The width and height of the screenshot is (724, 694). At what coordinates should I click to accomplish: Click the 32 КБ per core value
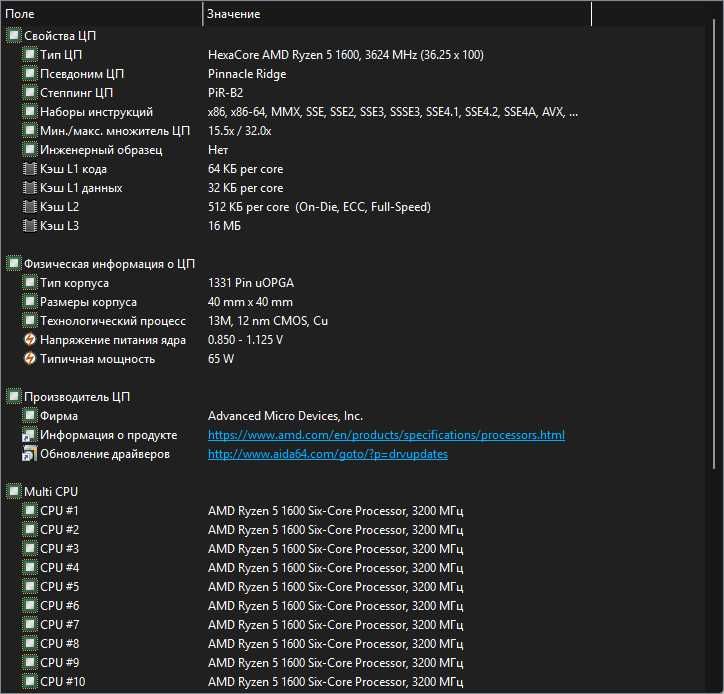[246, 187]
